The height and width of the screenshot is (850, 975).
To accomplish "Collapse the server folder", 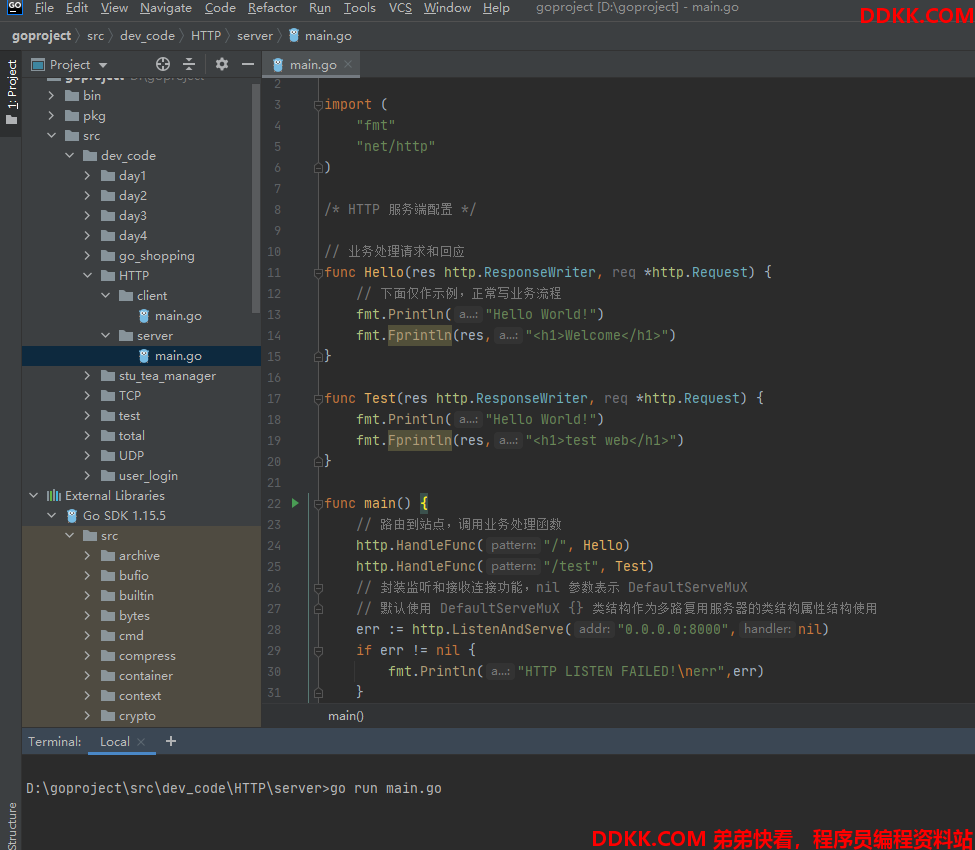I will (x=106, y=336).
